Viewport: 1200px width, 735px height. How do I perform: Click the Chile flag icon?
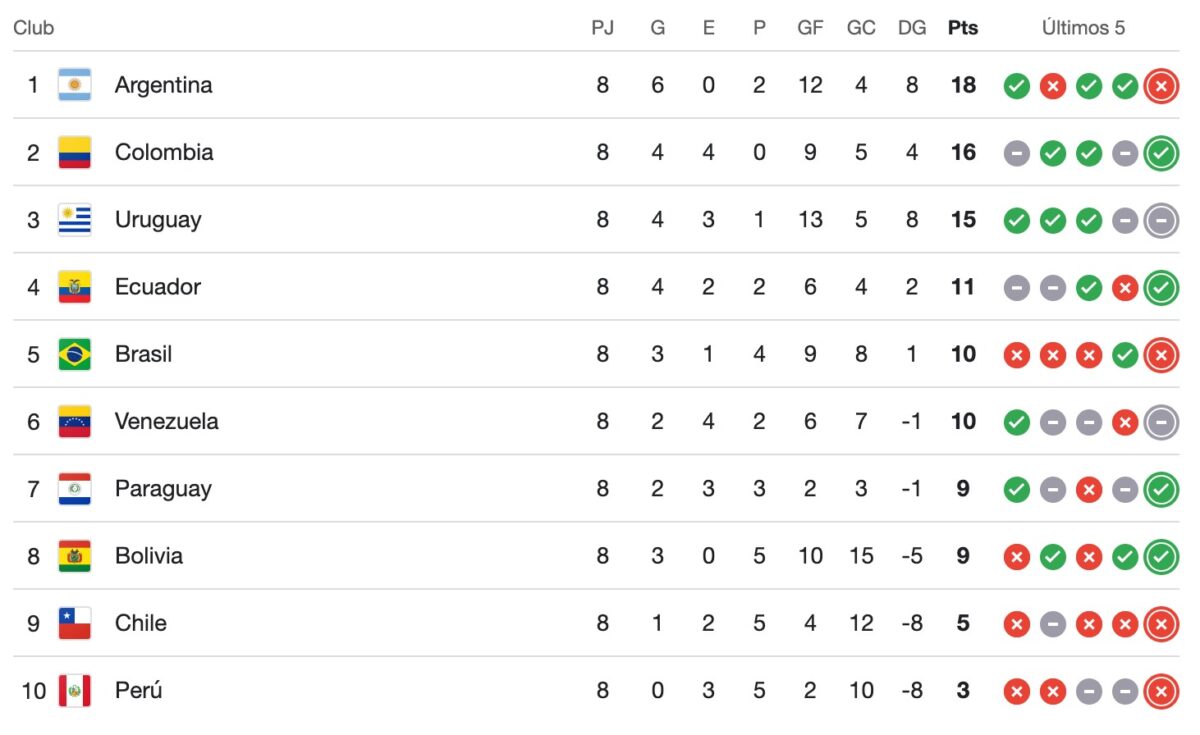tap(74, 623)
